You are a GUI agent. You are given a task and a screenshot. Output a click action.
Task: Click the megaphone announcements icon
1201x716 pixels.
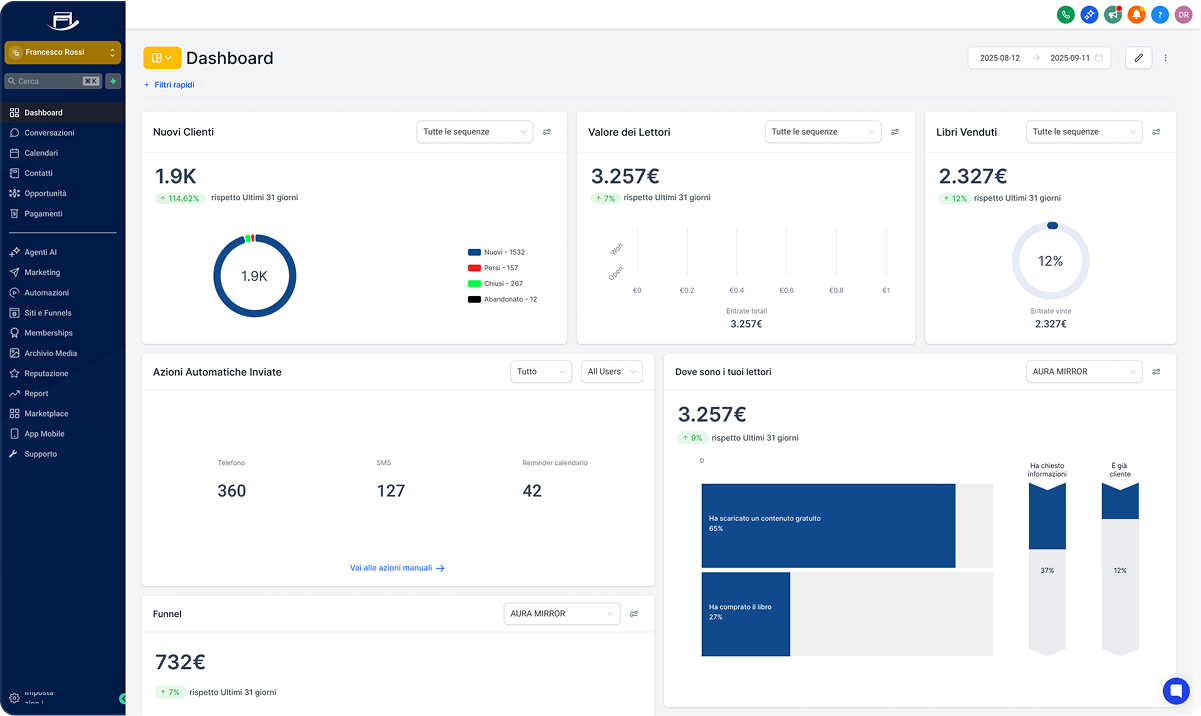(x=1113, y=14)
